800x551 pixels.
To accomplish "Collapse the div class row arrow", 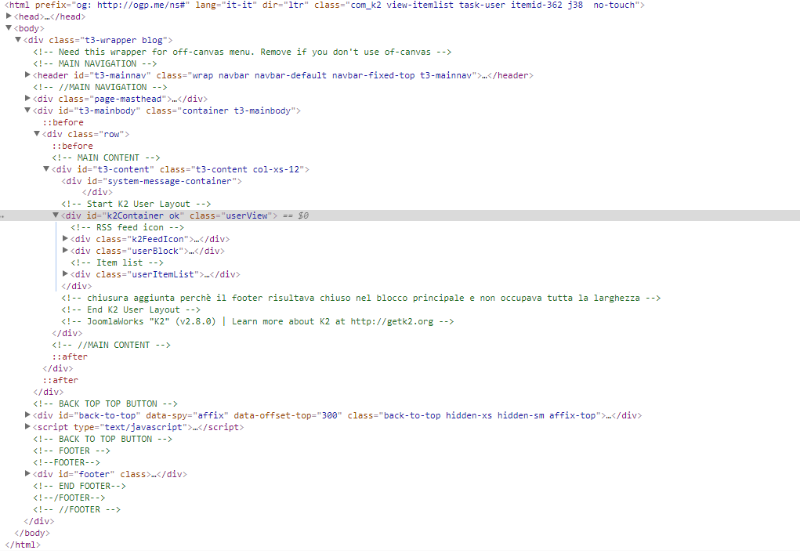I will (37, 134).
